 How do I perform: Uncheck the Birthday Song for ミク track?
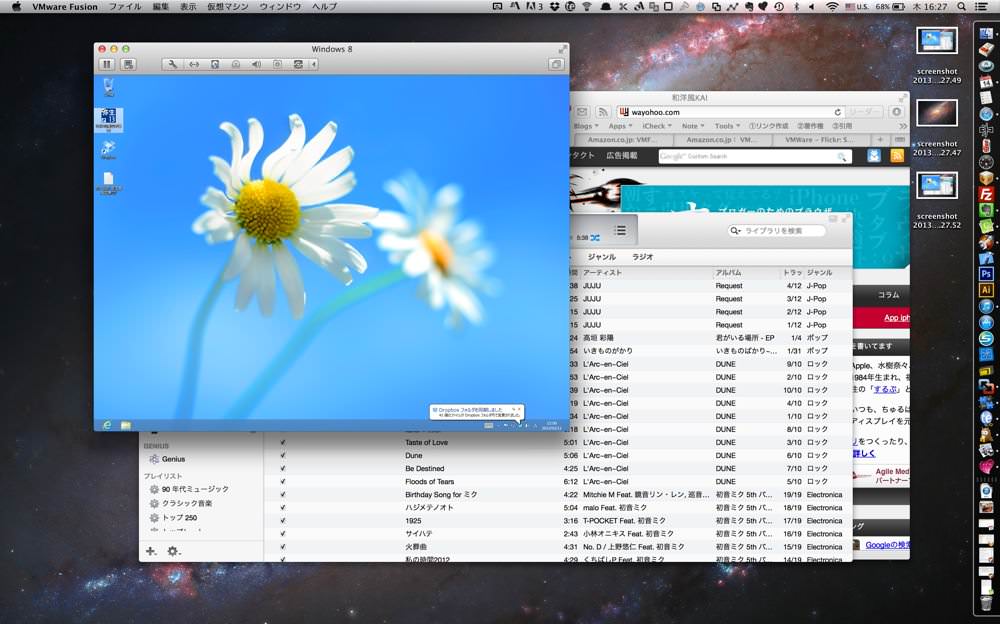tap(283, 494)
